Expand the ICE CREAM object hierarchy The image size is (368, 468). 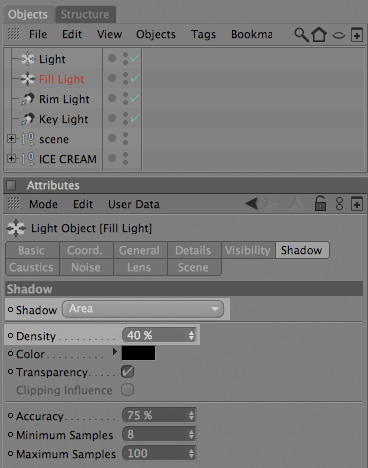pos(11,158)
